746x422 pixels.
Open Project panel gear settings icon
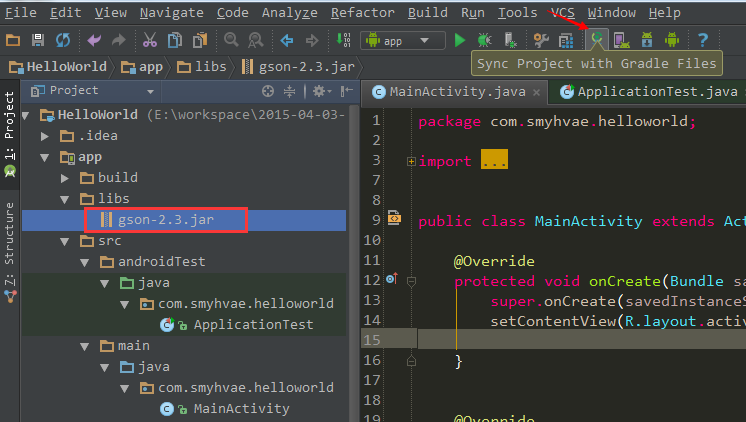[x=322, y=91]
